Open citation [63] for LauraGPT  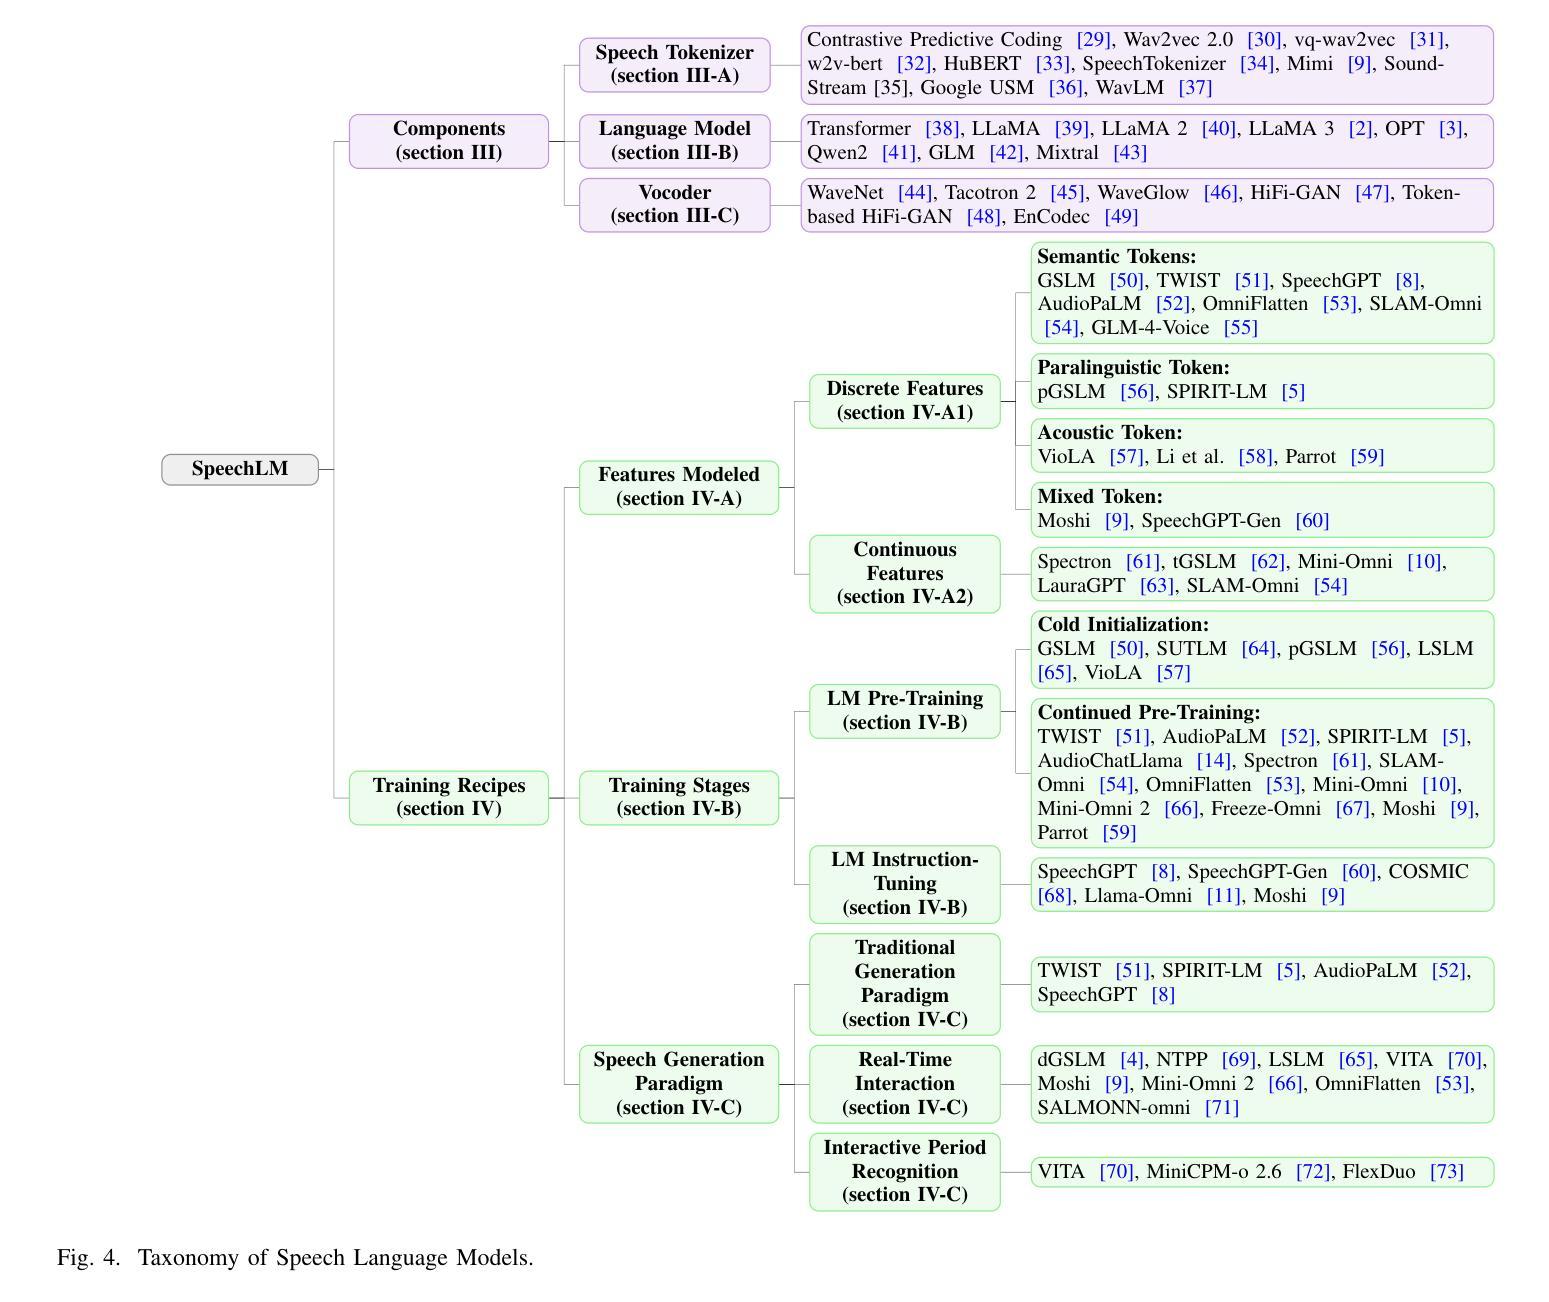point(1157,586)
